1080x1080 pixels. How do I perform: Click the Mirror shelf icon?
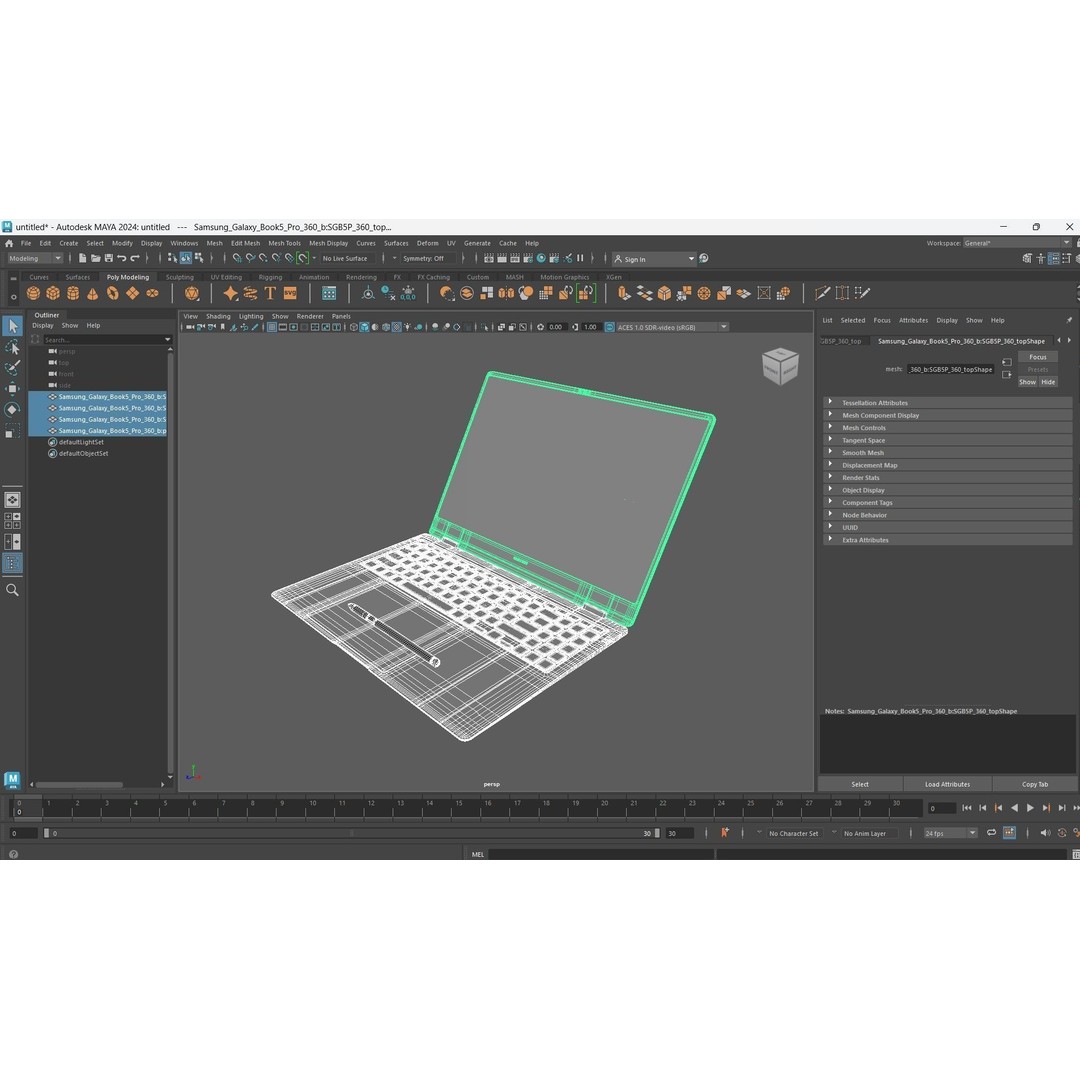tap(506, 293)
